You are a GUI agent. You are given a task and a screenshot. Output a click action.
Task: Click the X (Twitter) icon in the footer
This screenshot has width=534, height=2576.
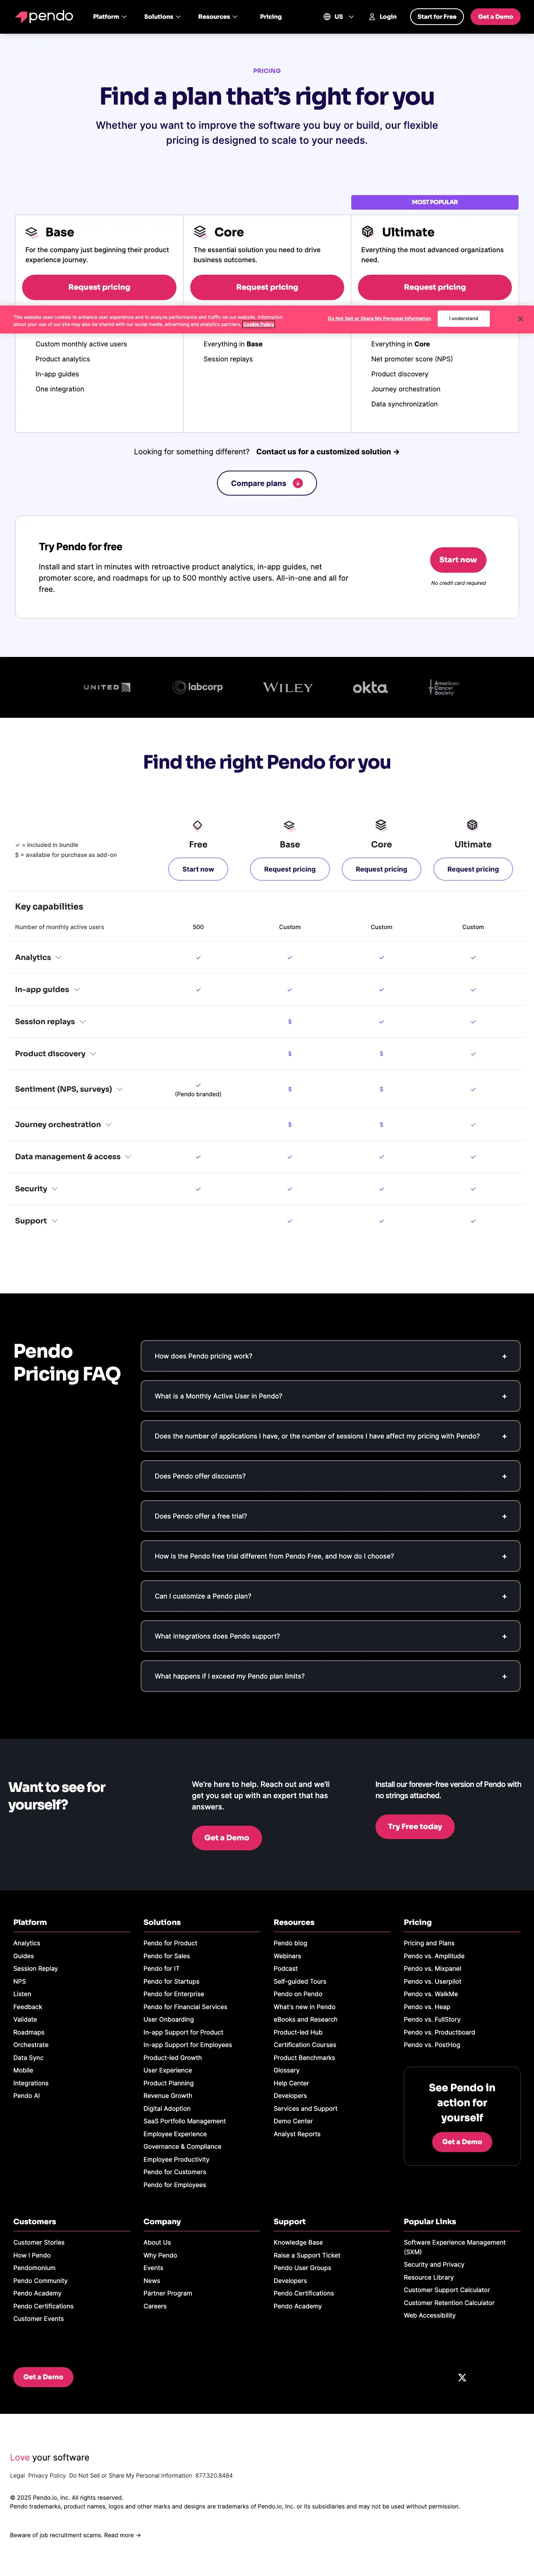pyautogui.click(x=462, y=2377)
